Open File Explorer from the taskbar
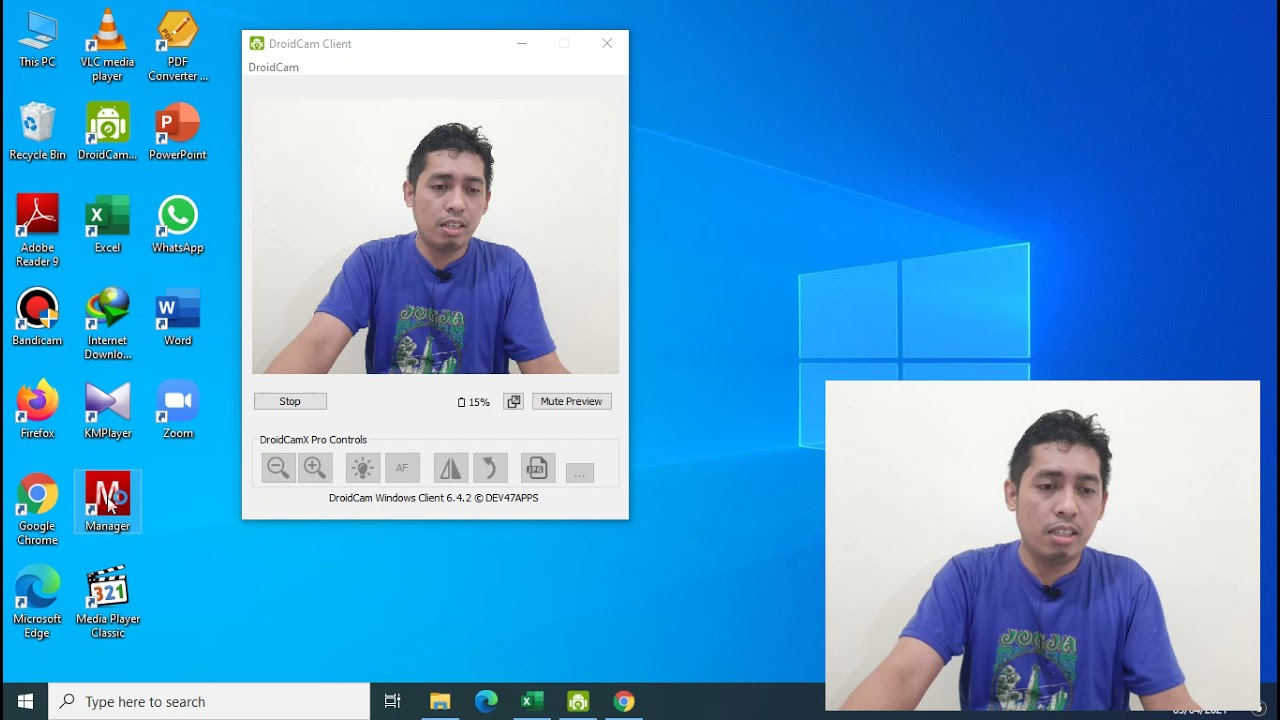1280x720 pixels. coord(440,701)
